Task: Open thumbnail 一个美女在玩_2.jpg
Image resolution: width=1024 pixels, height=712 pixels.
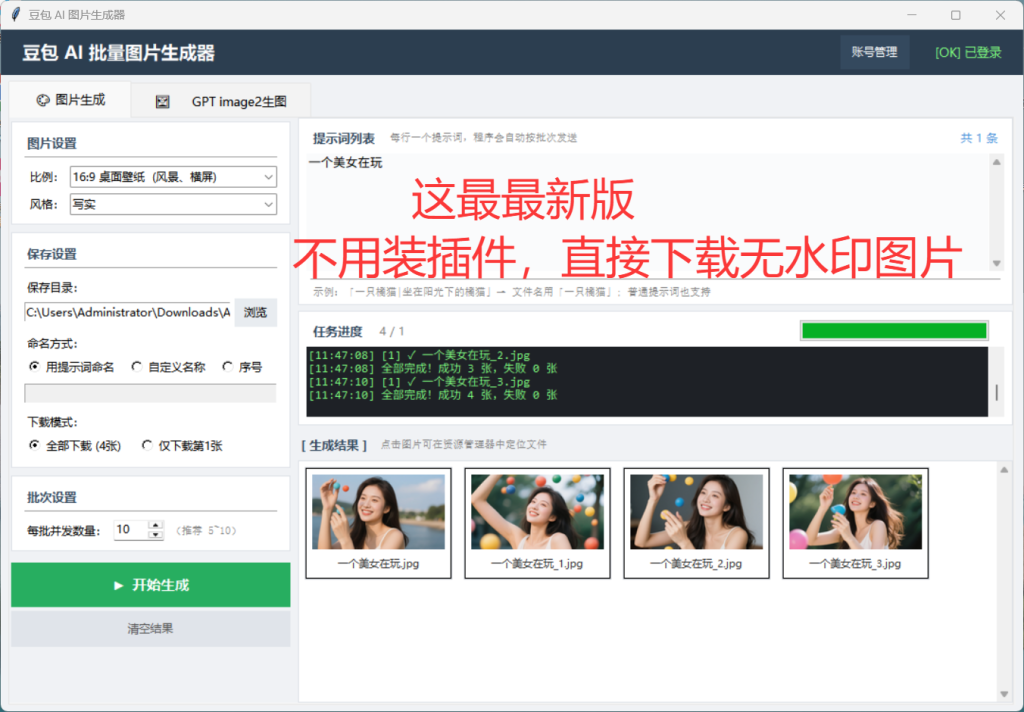Action: 696,523
